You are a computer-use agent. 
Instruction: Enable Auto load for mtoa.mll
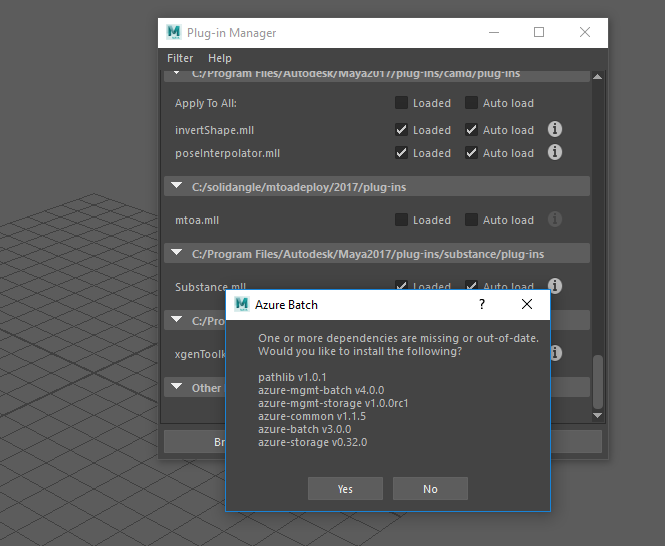(471, 220)
